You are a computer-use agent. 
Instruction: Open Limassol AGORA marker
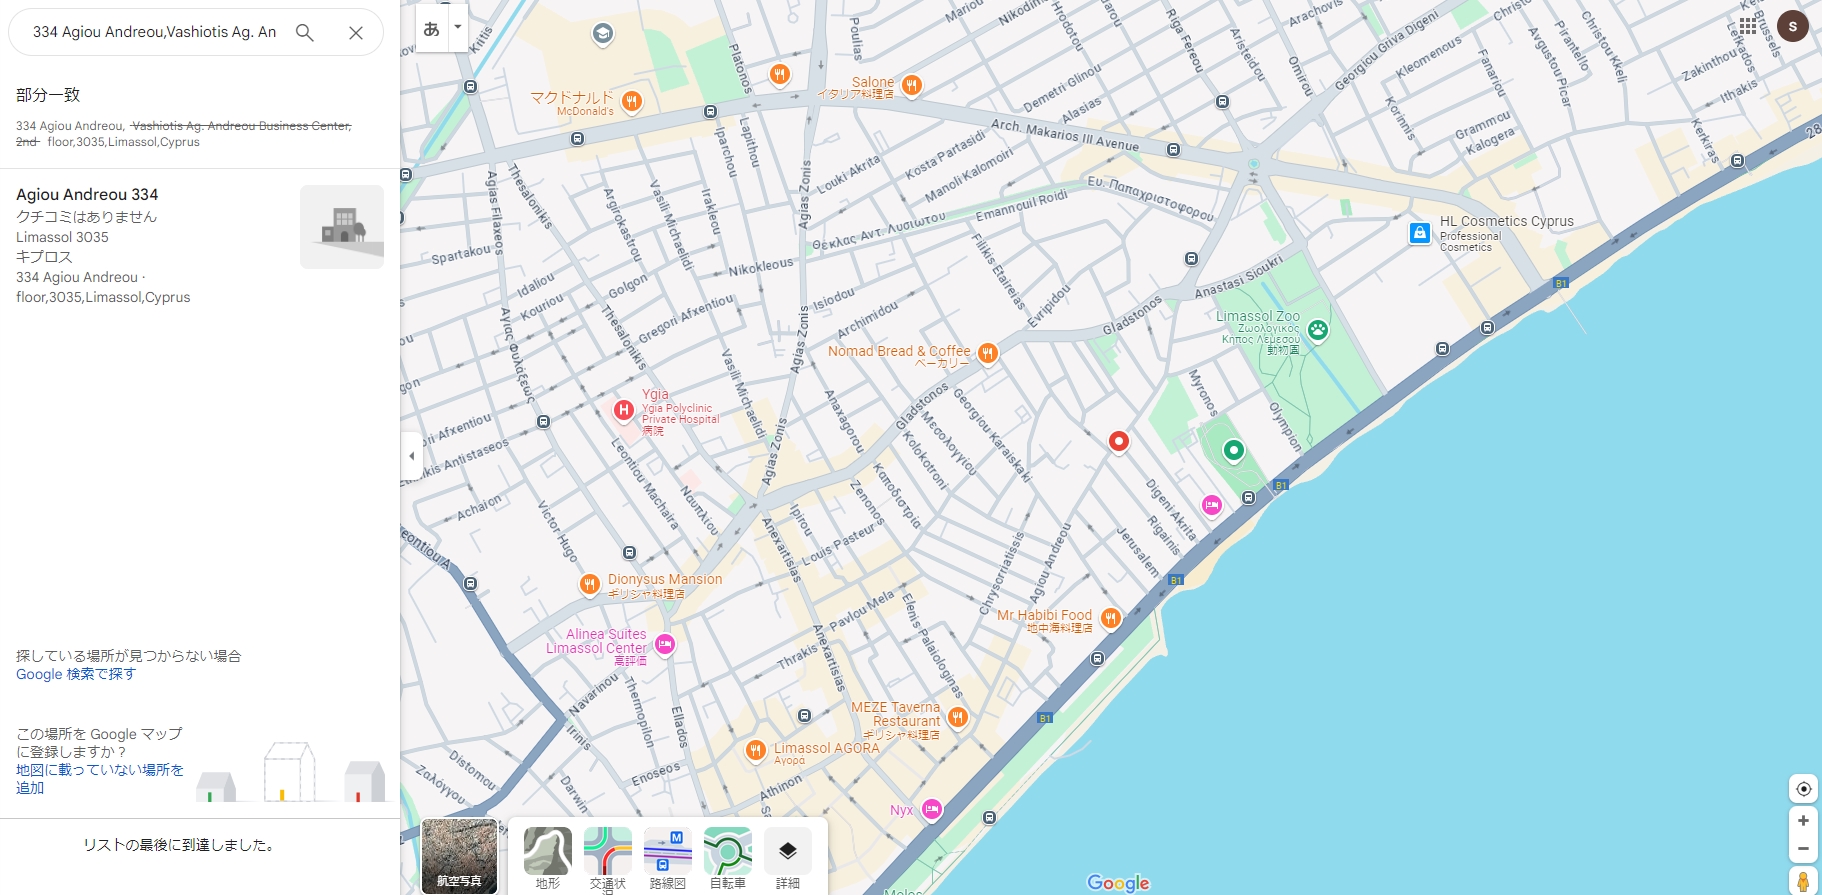pos(756,750)
